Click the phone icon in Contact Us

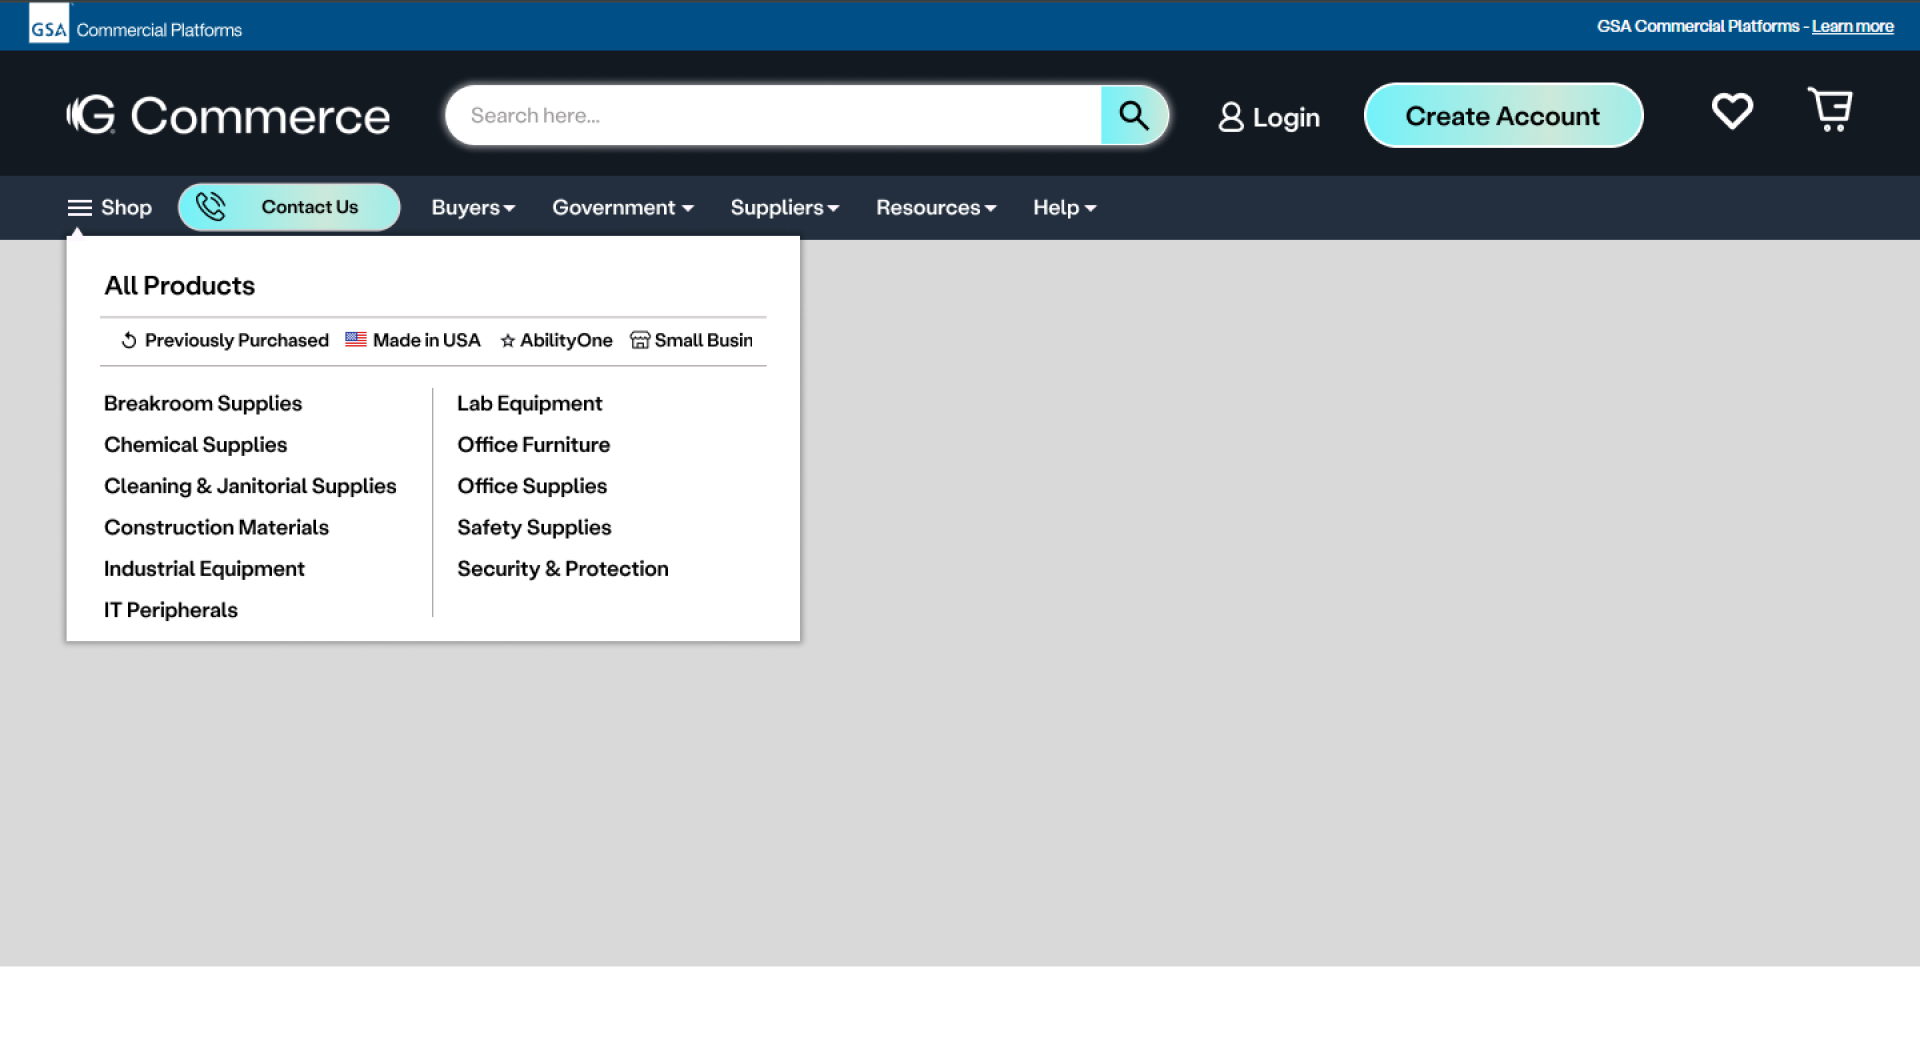click(210, 207)
